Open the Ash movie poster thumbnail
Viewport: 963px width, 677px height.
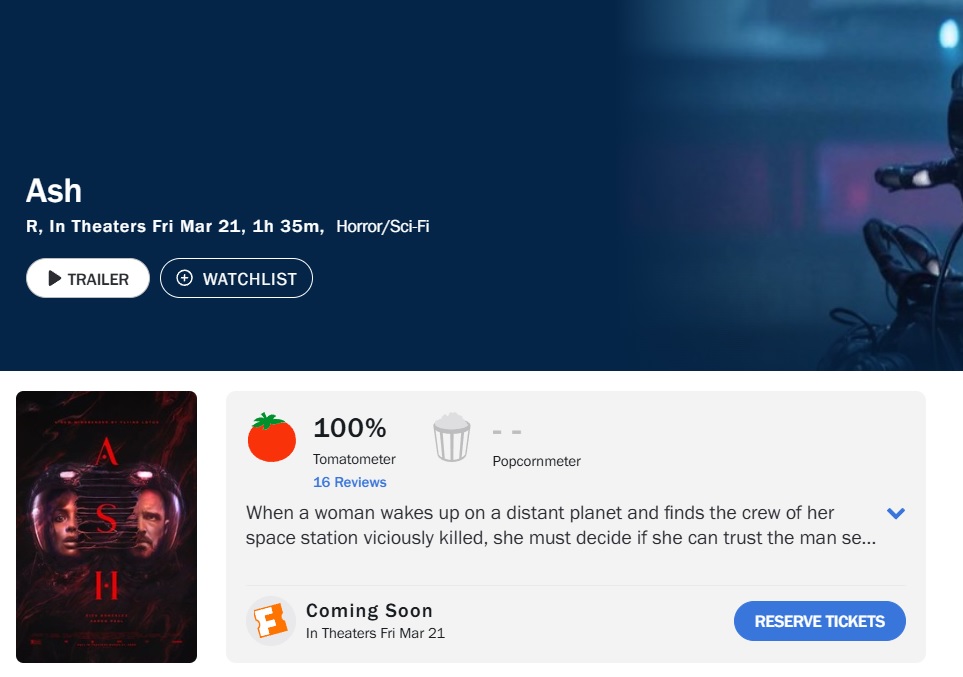pyautogui.click(x=107, y=527)
